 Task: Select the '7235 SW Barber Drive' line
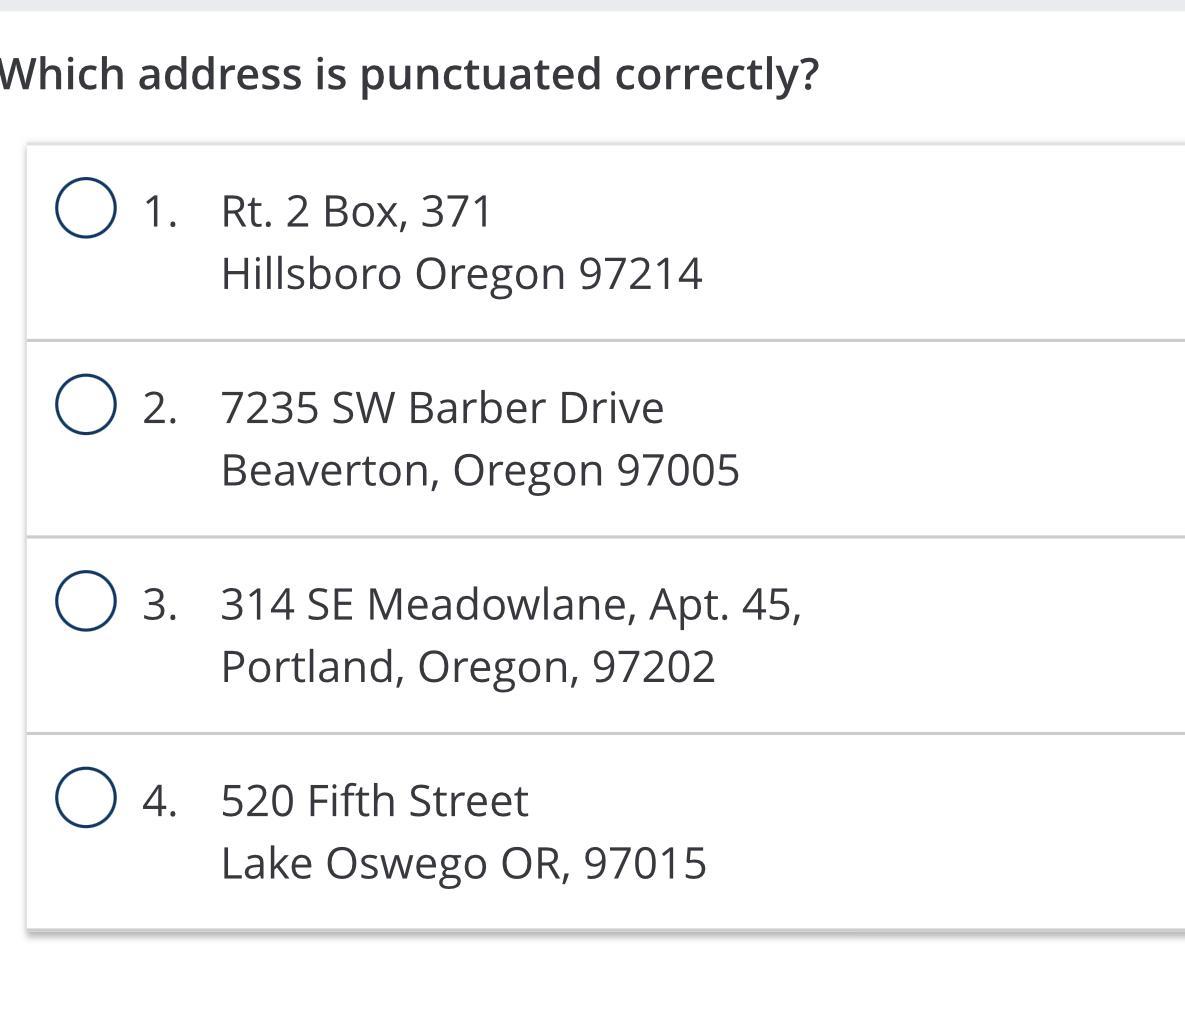pos(442,408)
